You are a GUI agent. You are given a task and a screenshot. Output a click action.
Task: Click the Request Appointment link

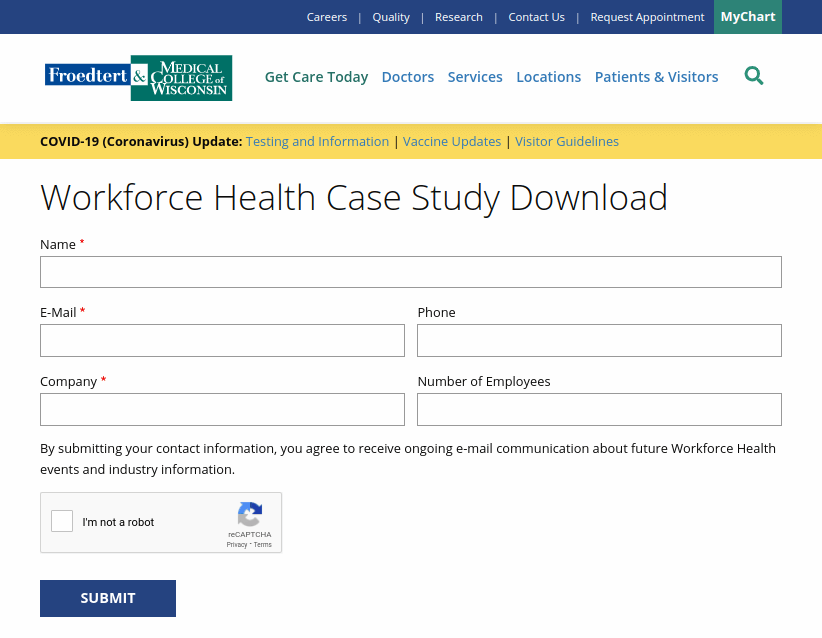647,17
